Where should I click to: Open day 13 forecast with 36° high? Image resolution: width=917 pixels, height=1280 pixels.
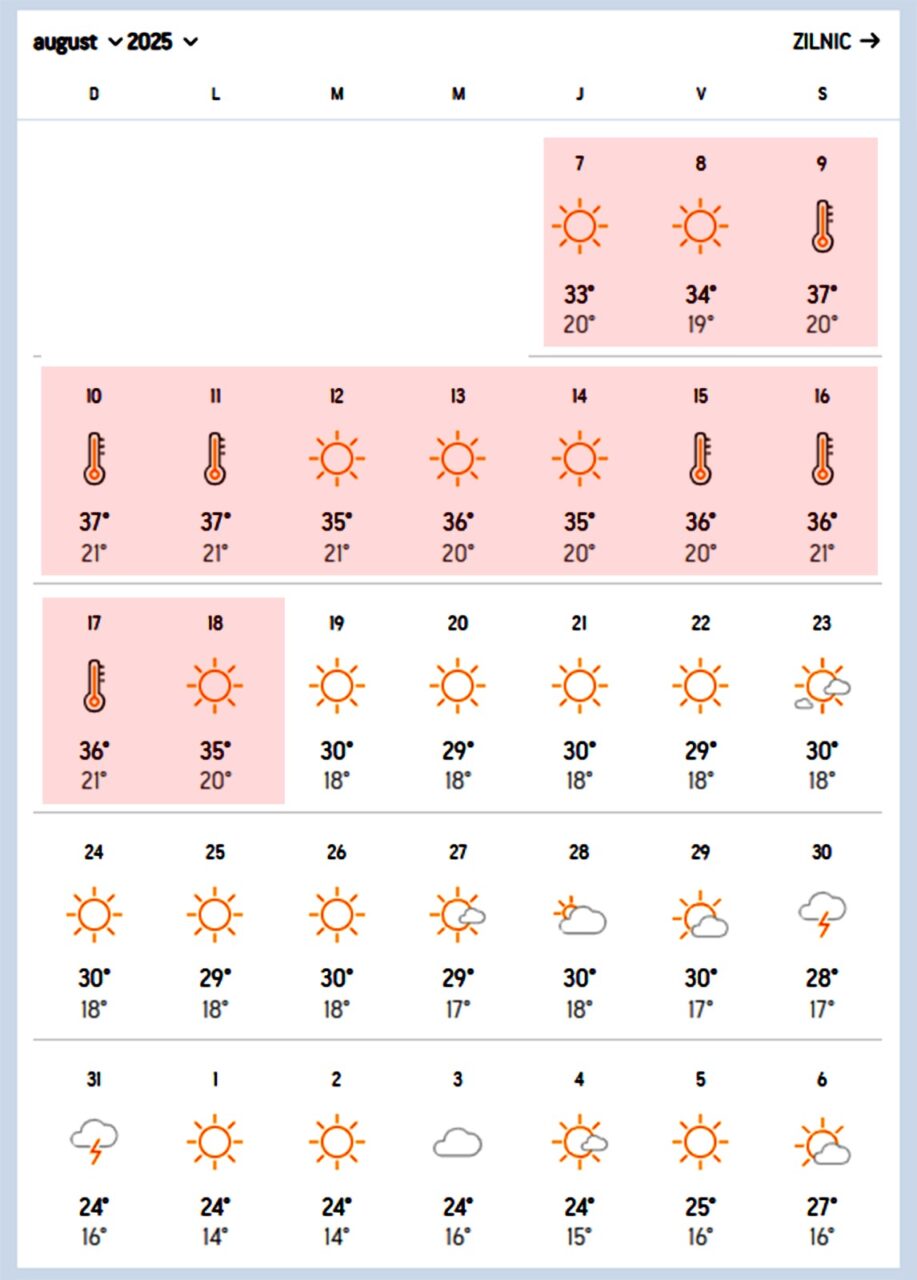point(458,470)
